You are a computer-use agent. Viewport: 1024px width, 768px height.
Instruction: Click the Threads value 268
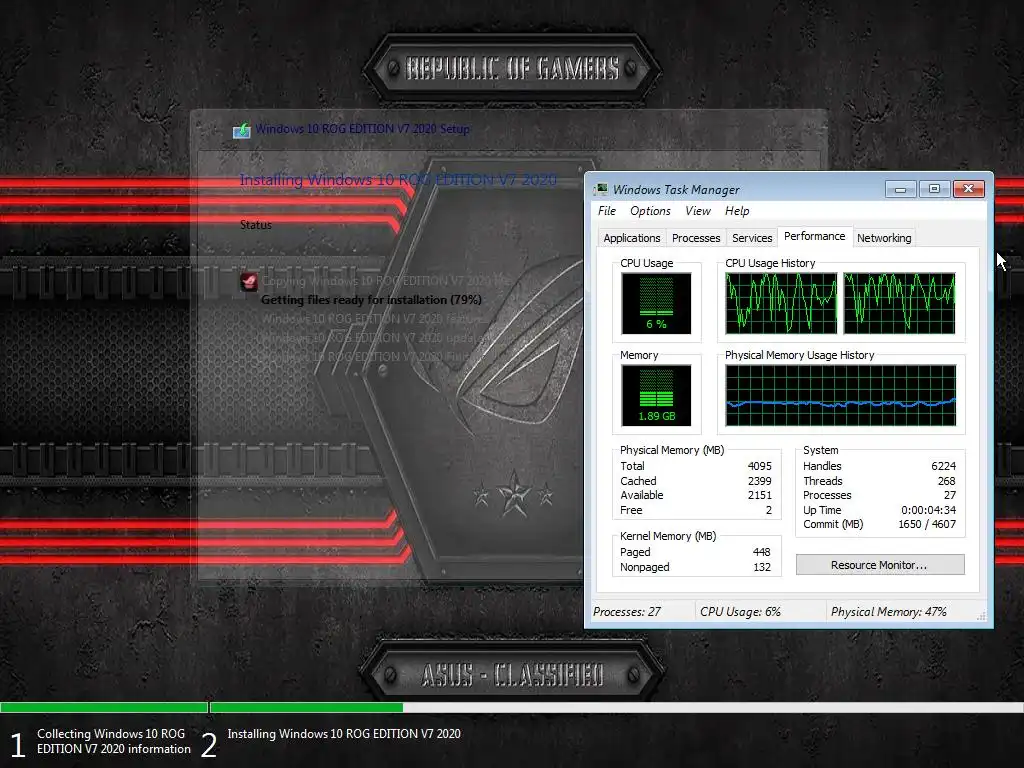pyautogui.click(x=946, y=481)
